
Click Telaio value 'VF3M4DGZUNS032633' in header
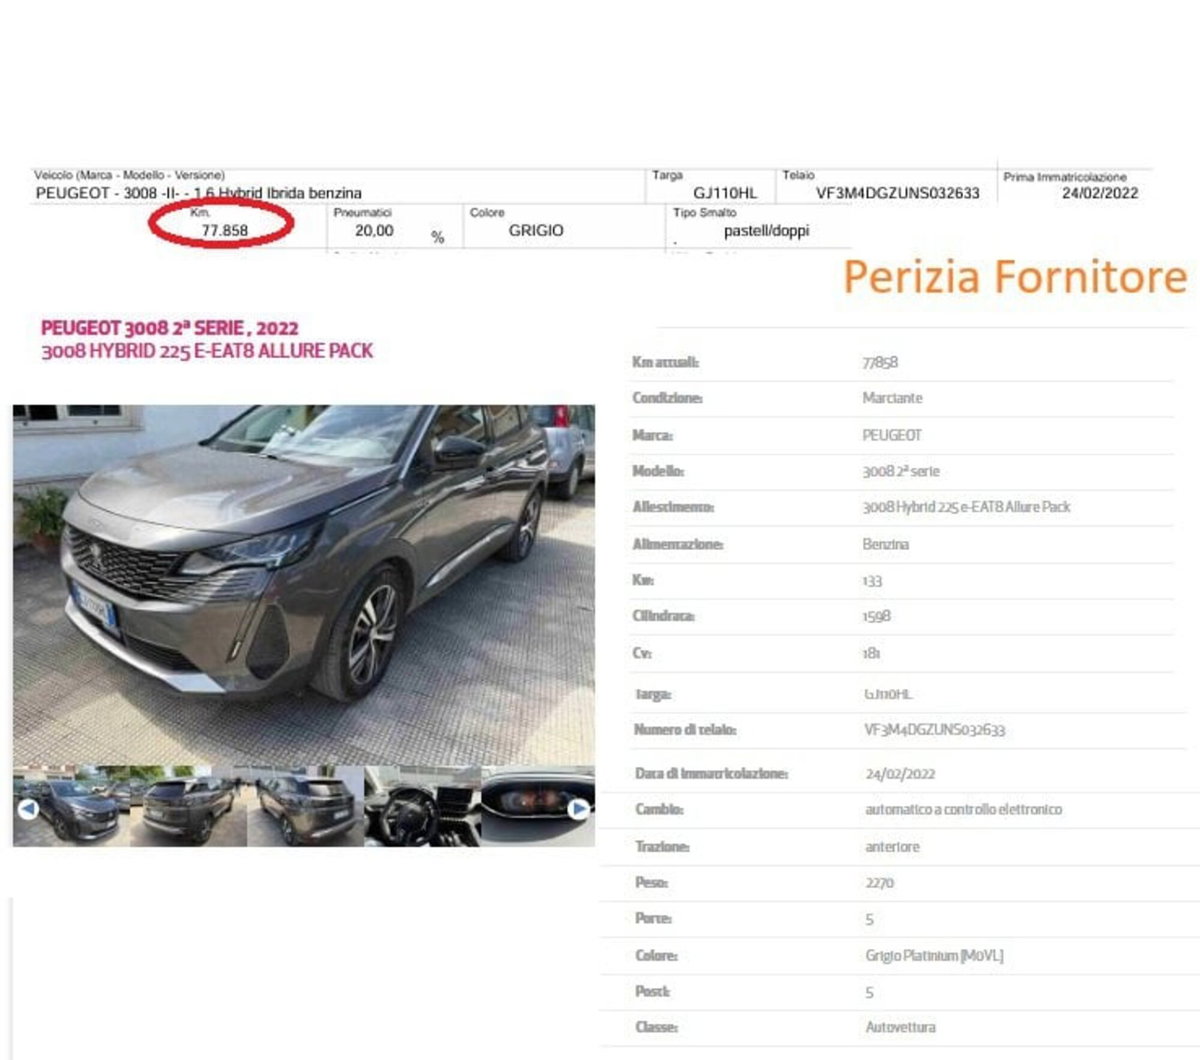pyautogui.click(x=898, y=193)
